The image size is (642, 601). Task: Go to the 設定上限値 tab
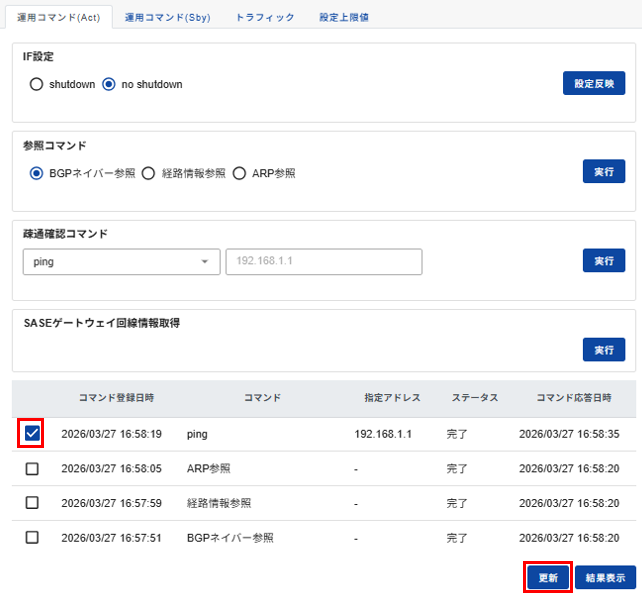[345, 17]
